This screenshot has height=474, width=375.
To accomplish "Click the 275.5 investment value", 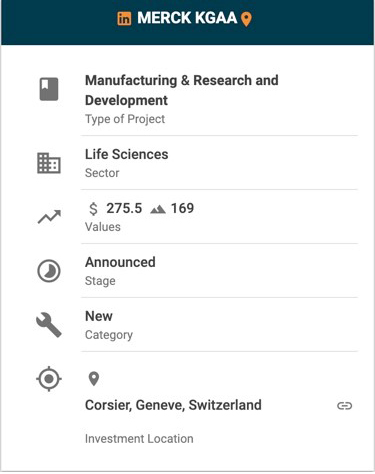I will tap(124, 208).
